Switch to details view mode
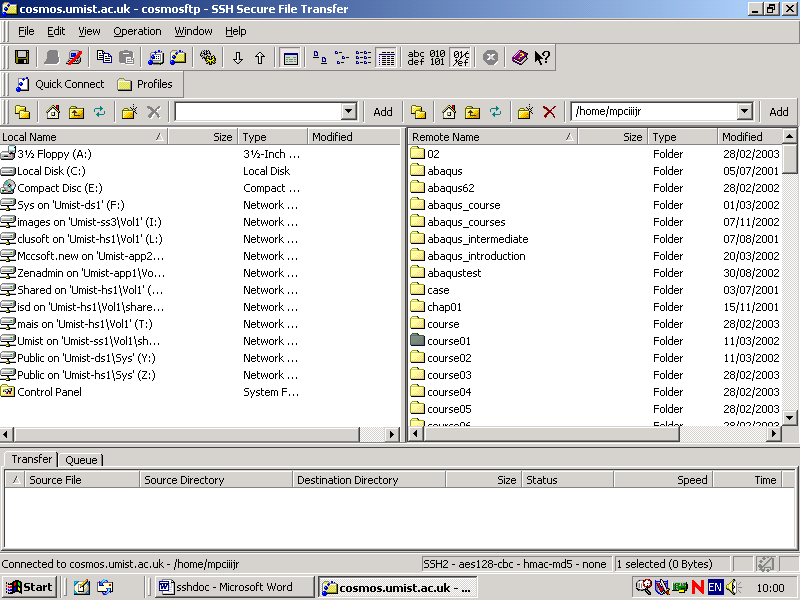Image resolution: width=800 pixels, height=600 pixels. click(387, 58)
